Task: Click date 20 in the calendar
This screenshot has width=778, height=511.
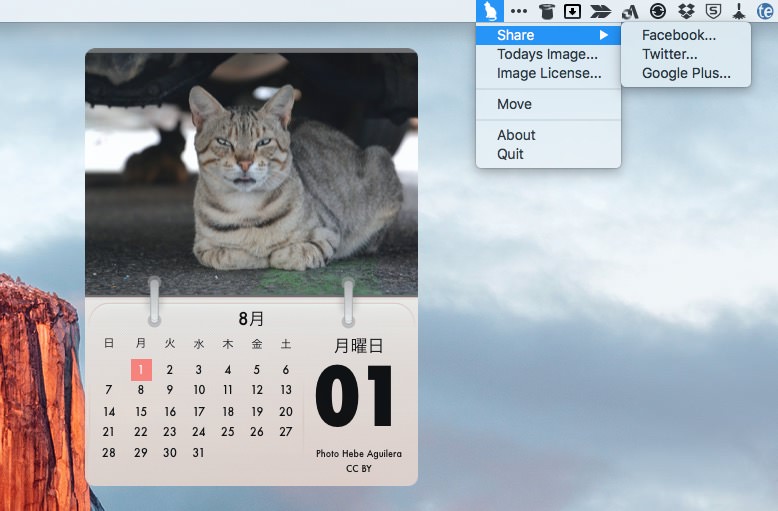Action: point(286,412)
